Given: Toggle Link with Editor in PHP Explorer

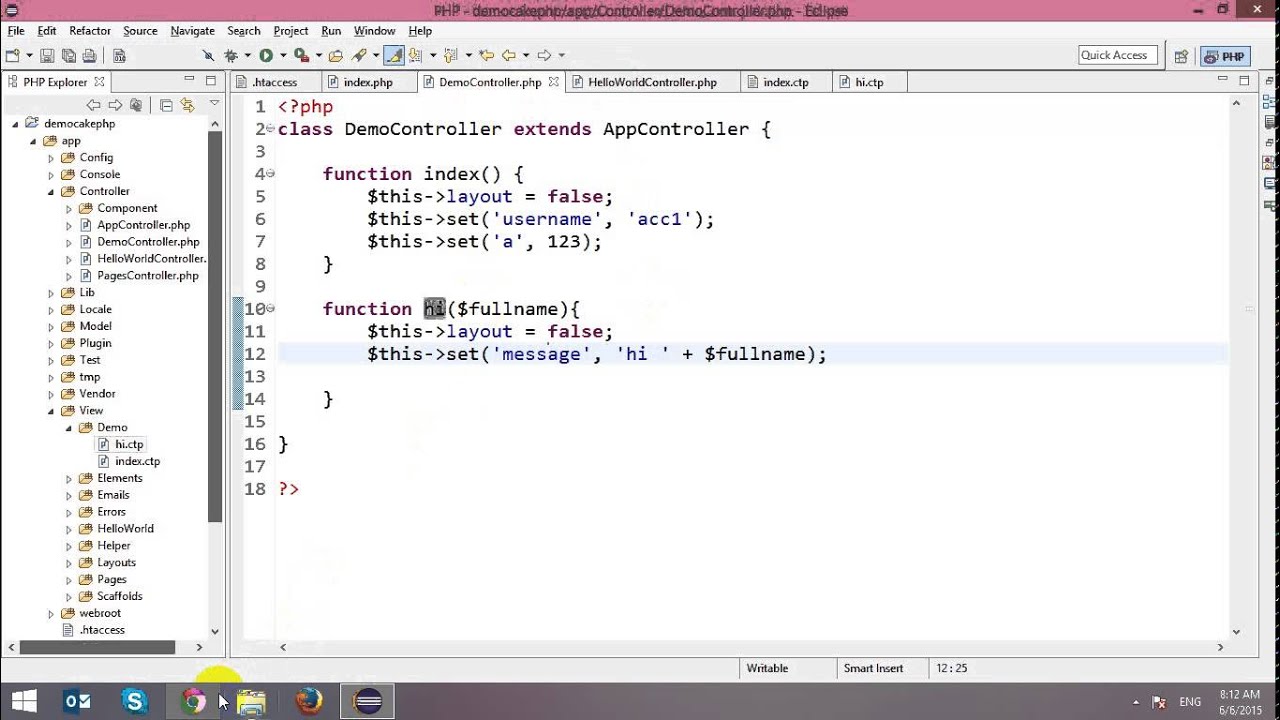Looking at the screenshot, I should pos(187,105).
